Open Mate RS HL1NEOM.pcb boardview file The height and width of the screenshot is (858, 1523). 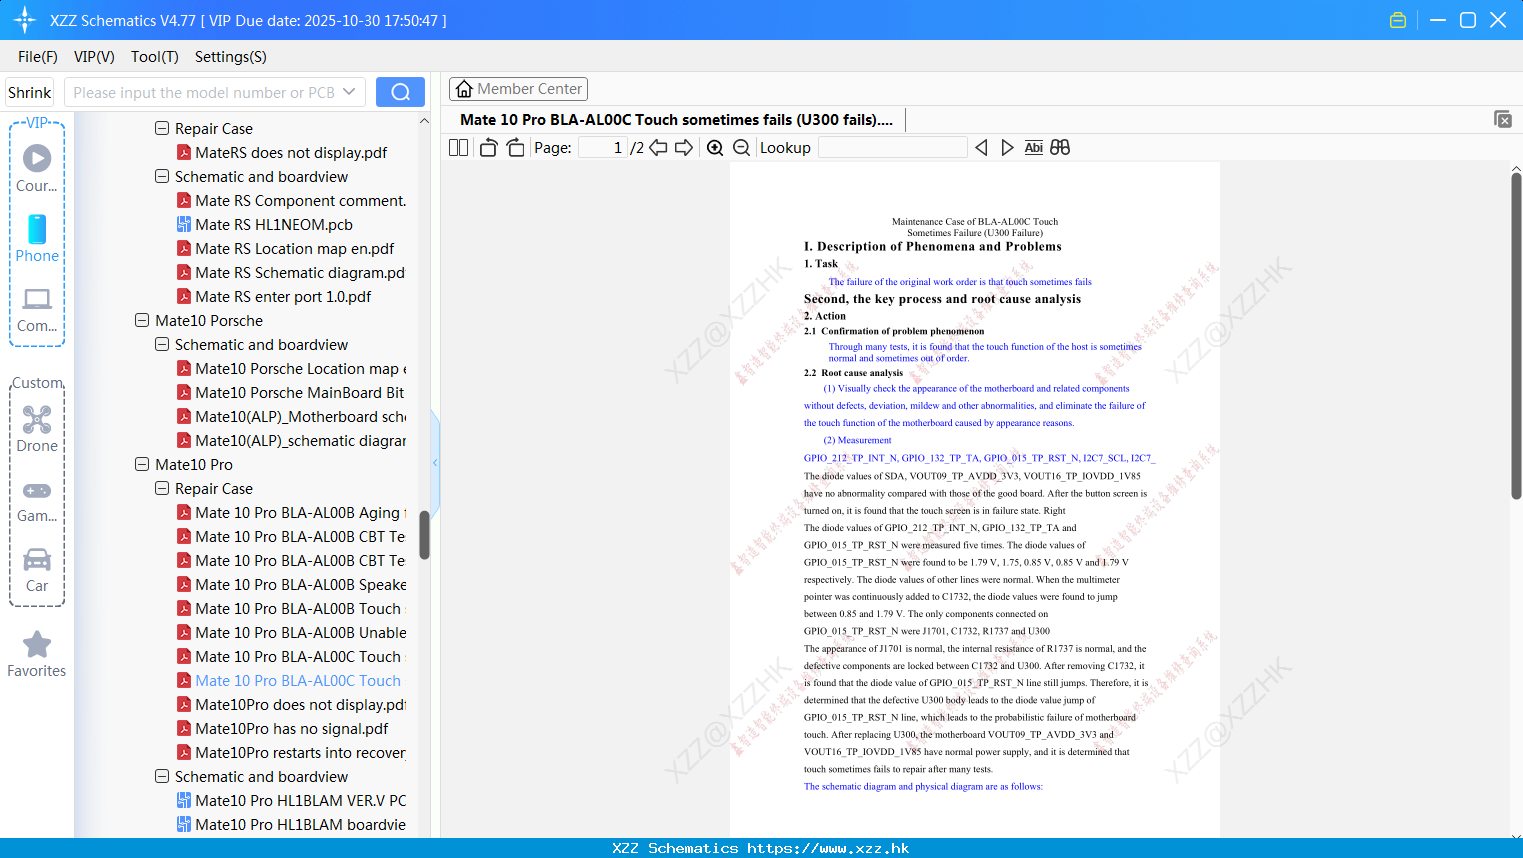pos(273,225)
